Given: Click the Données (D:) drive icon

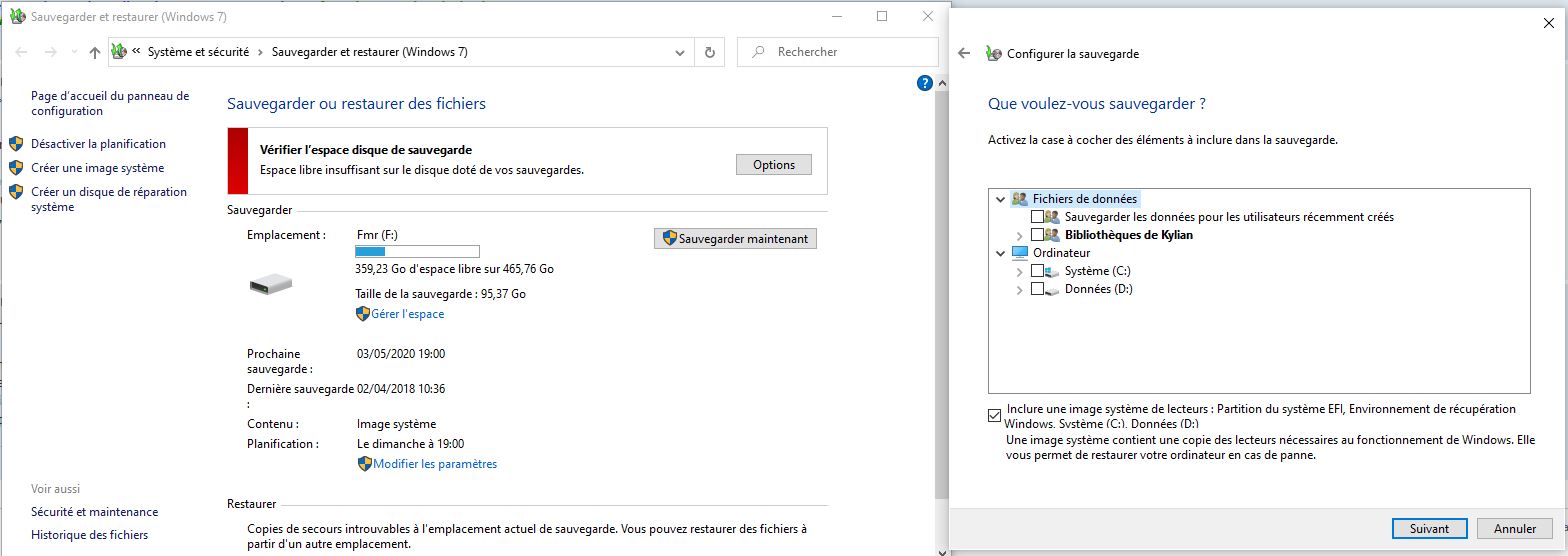Looking at the screenshot, I should point(1052,289).
